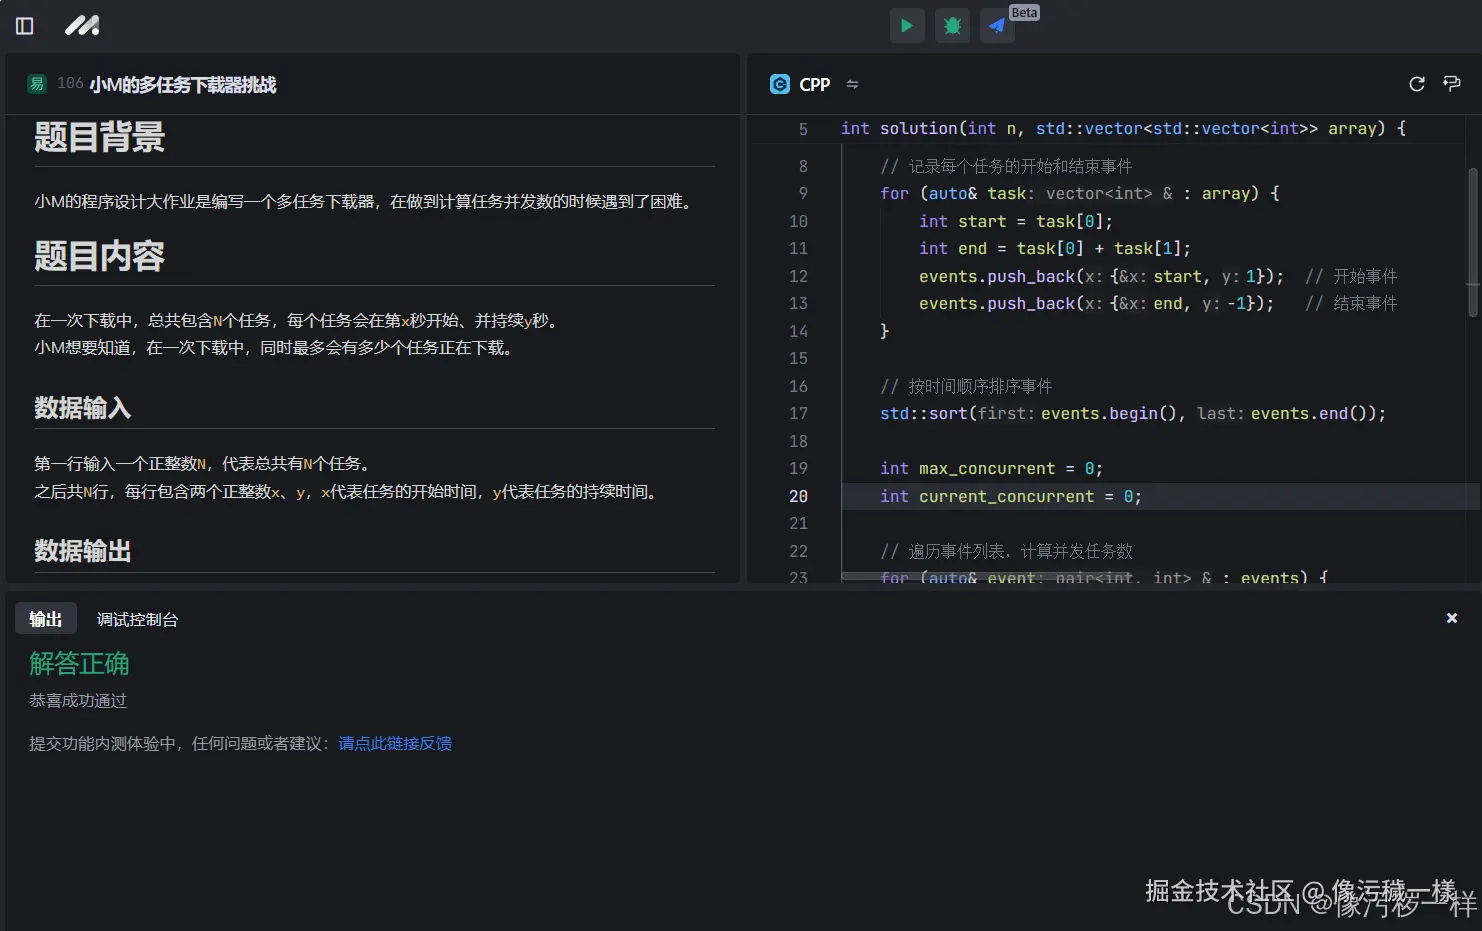Click the 恭喜成功通过 message
The image size is (1482, 931).
[78, 701]
